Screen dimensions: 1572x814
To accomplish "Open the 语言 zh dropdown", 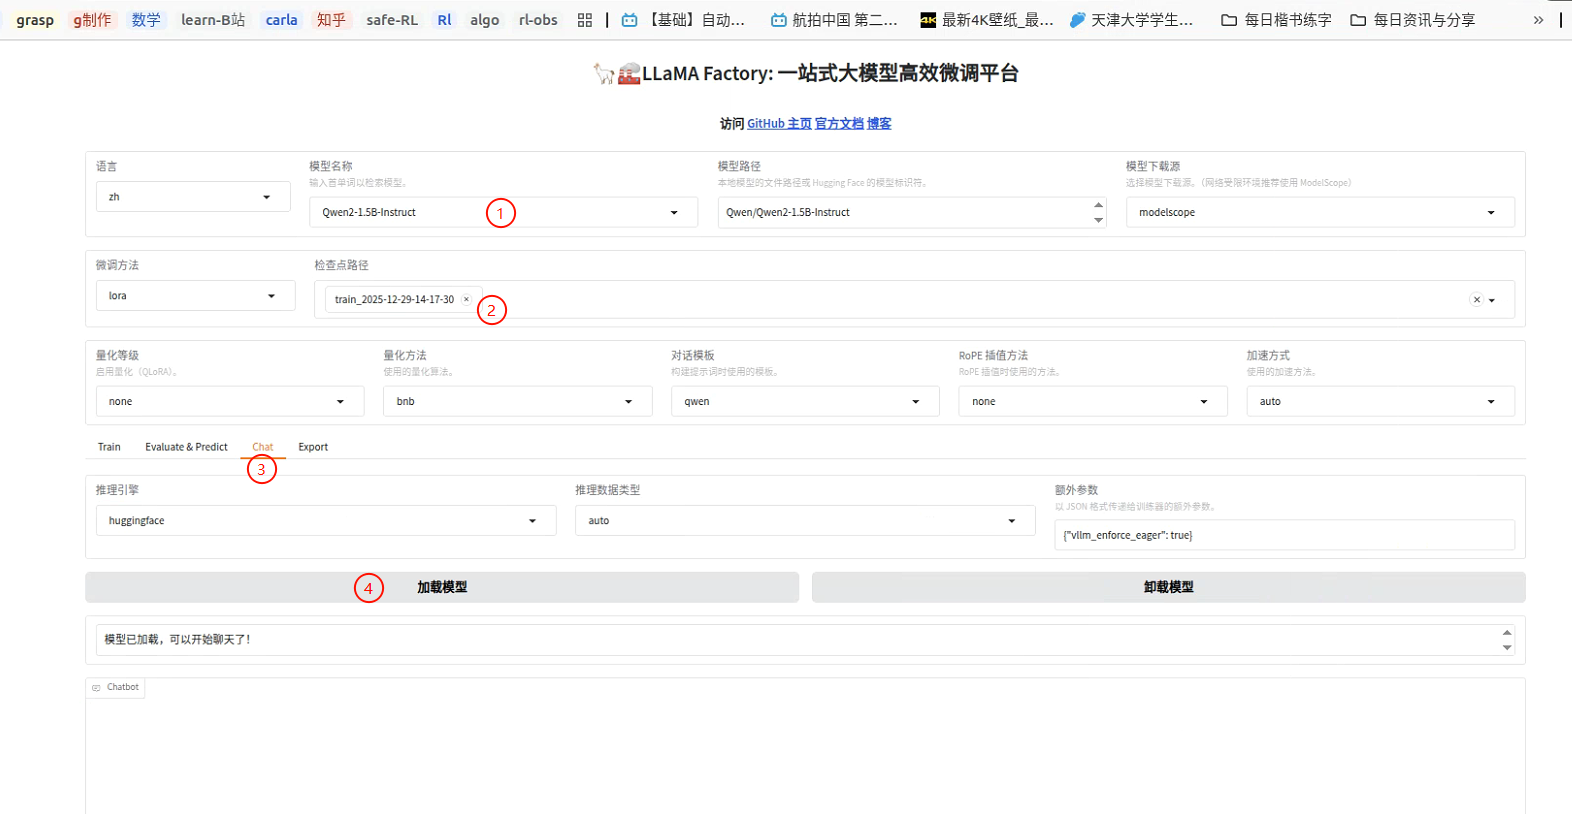I will click(x=193, y=197).
